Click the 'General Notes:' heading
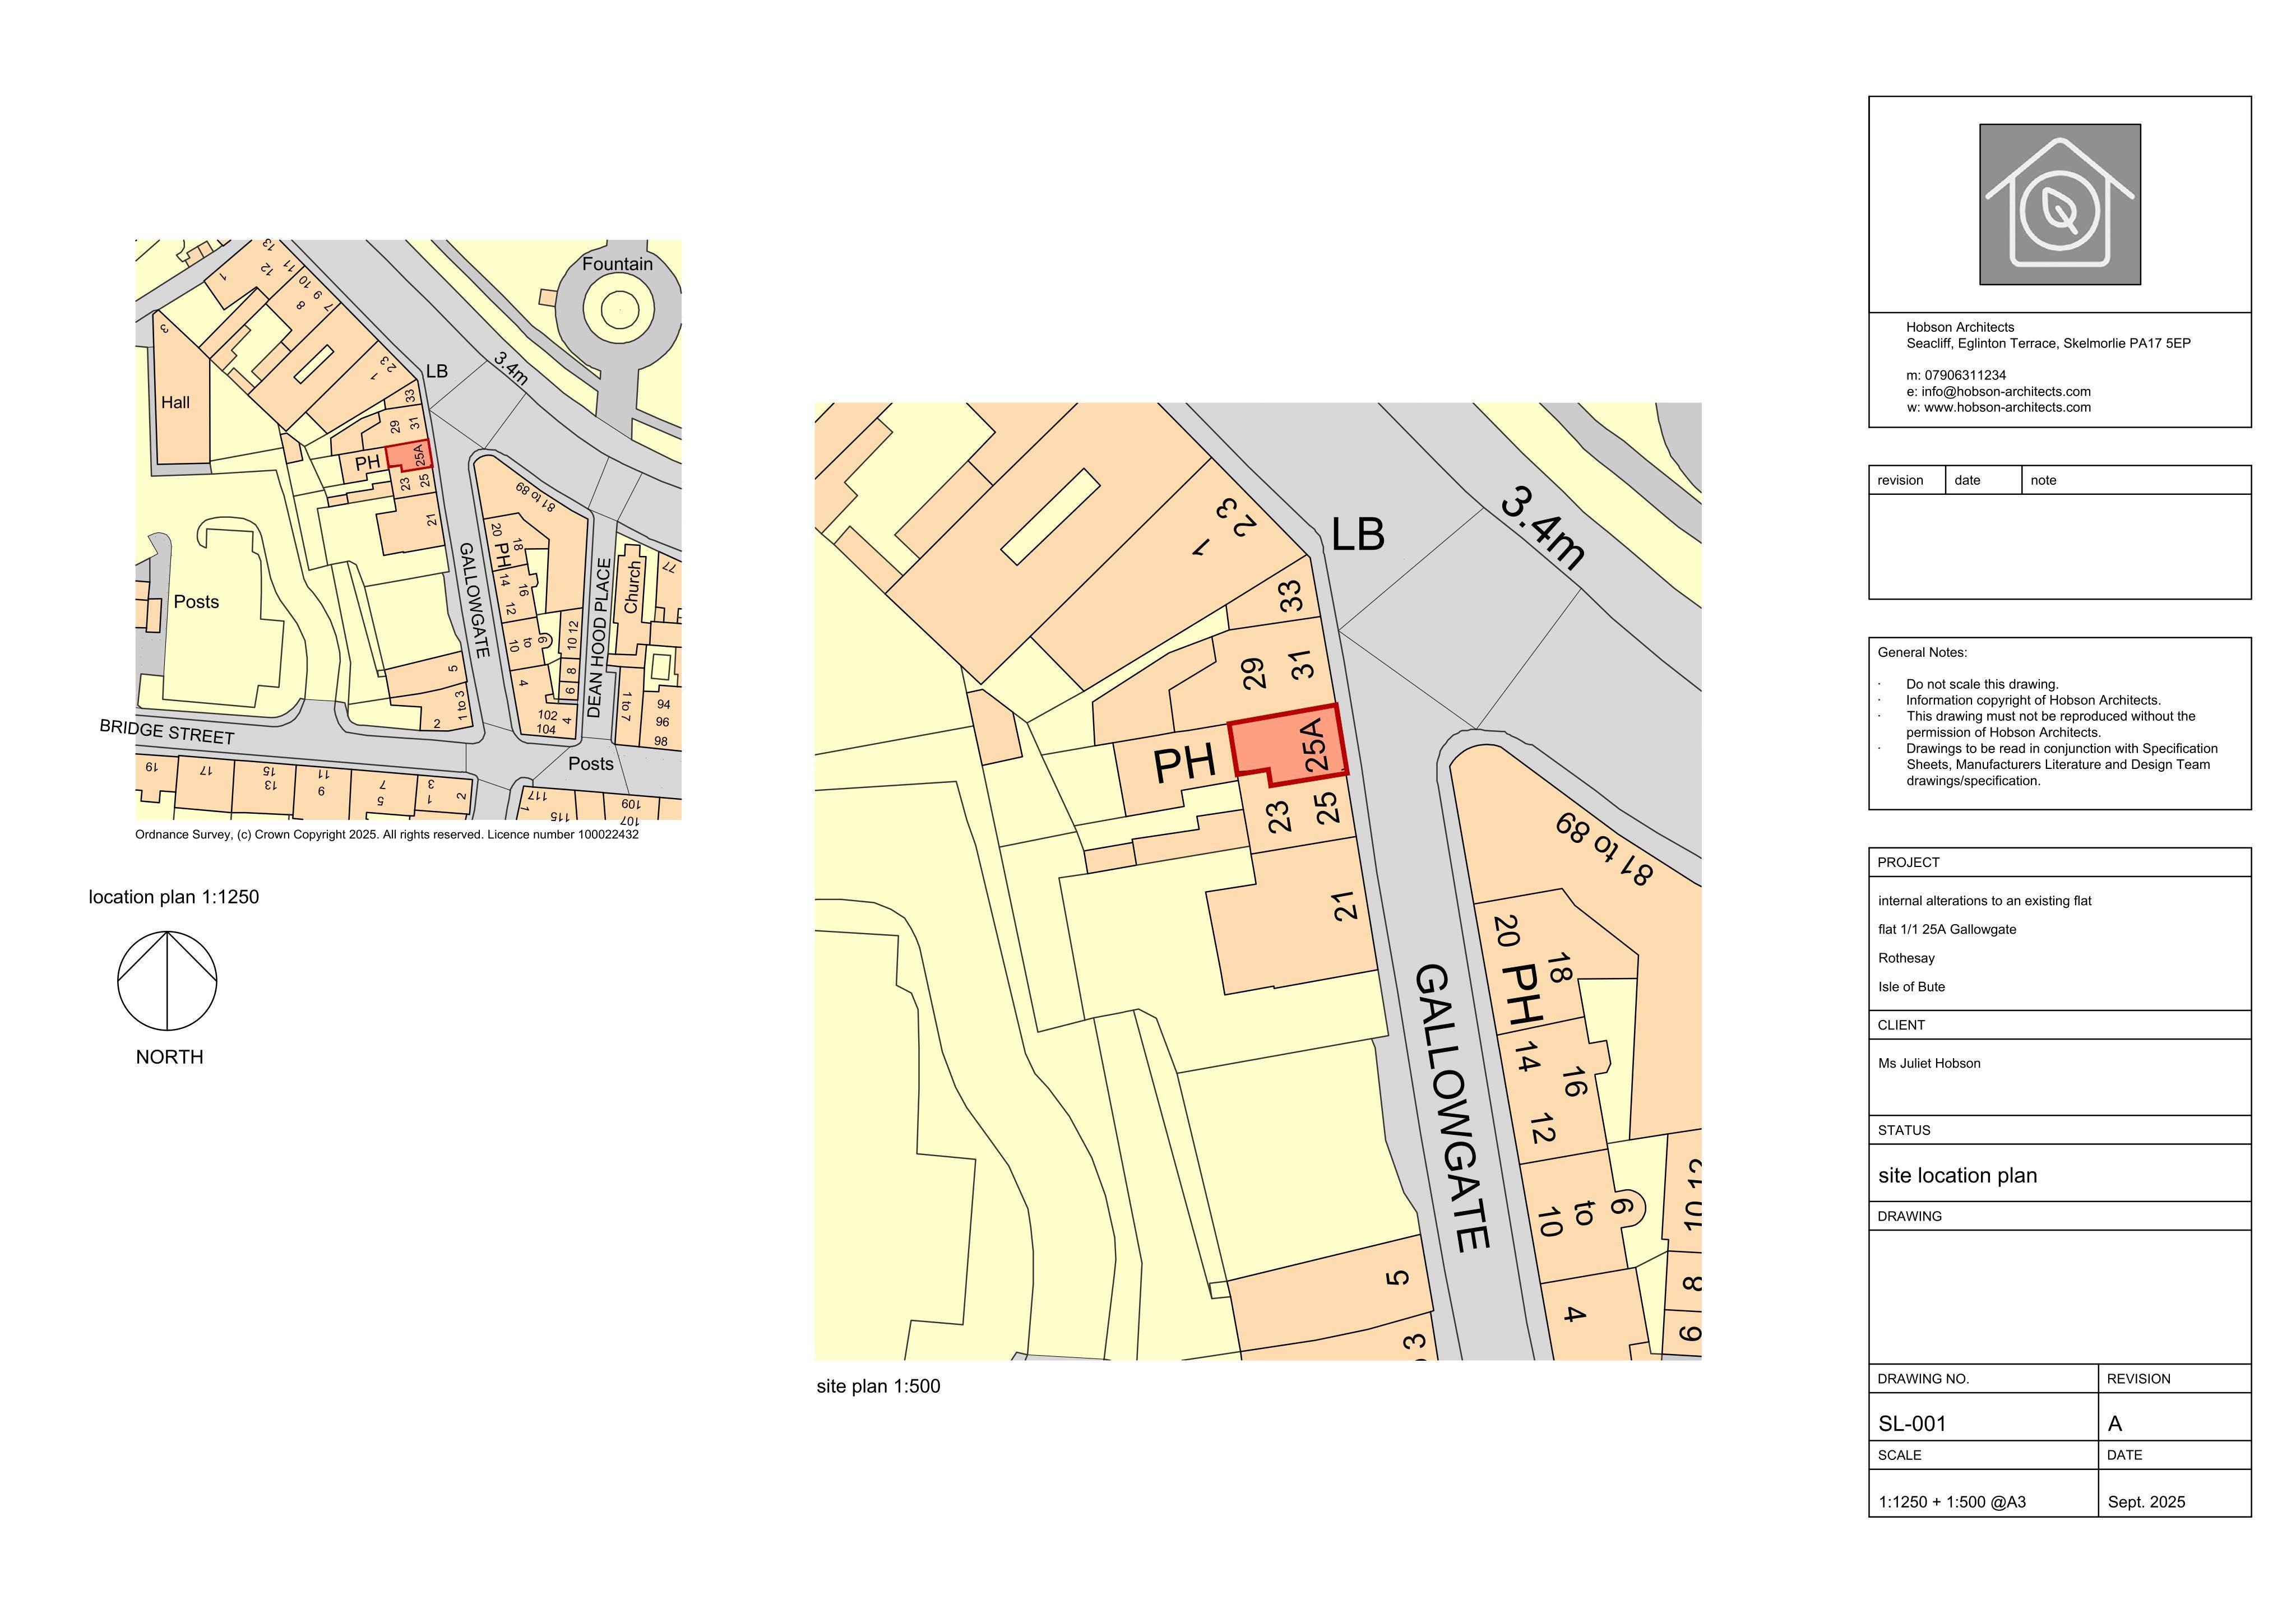 tap(1922, 652)
